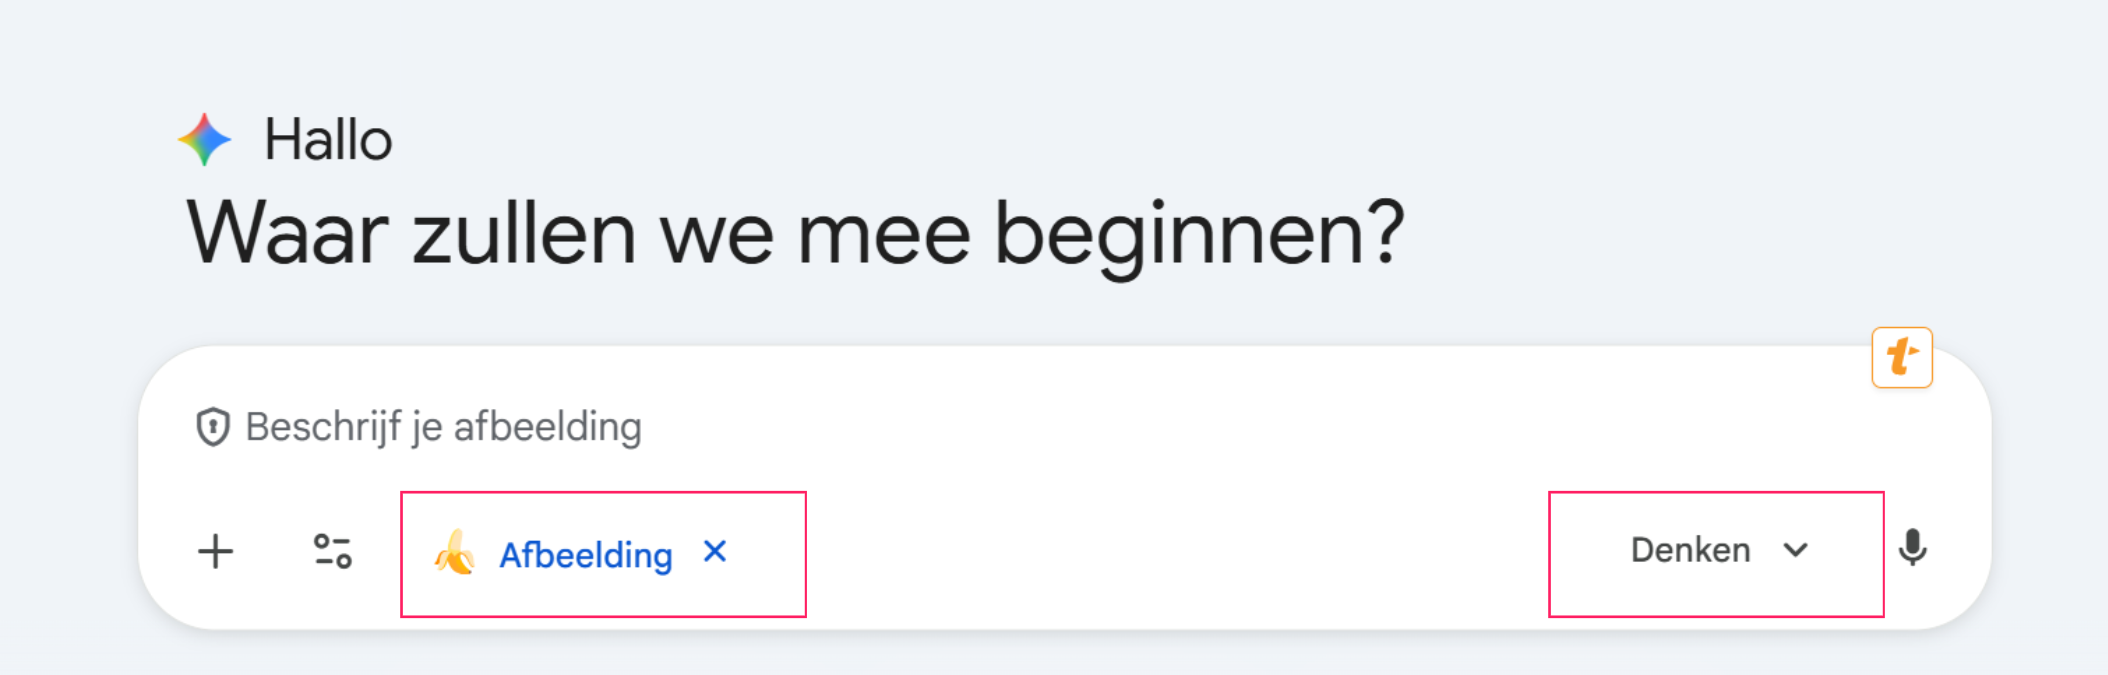Screen dimensions: 2108x675
Task: Toggle the Afbeelding tool chip label
Action: pos(585,555)
